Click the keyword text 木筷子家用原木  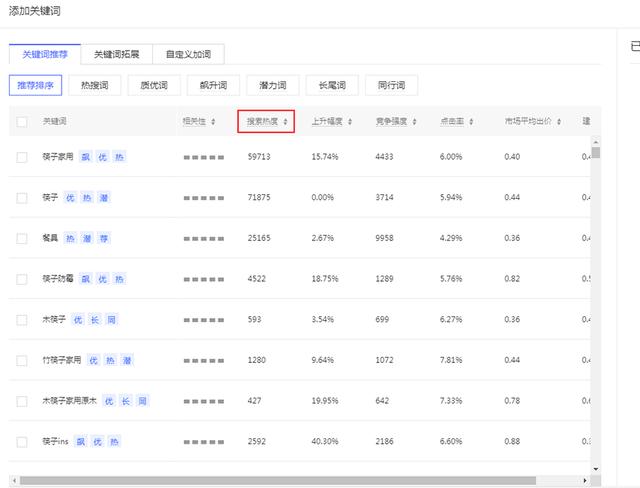[69, 401]
